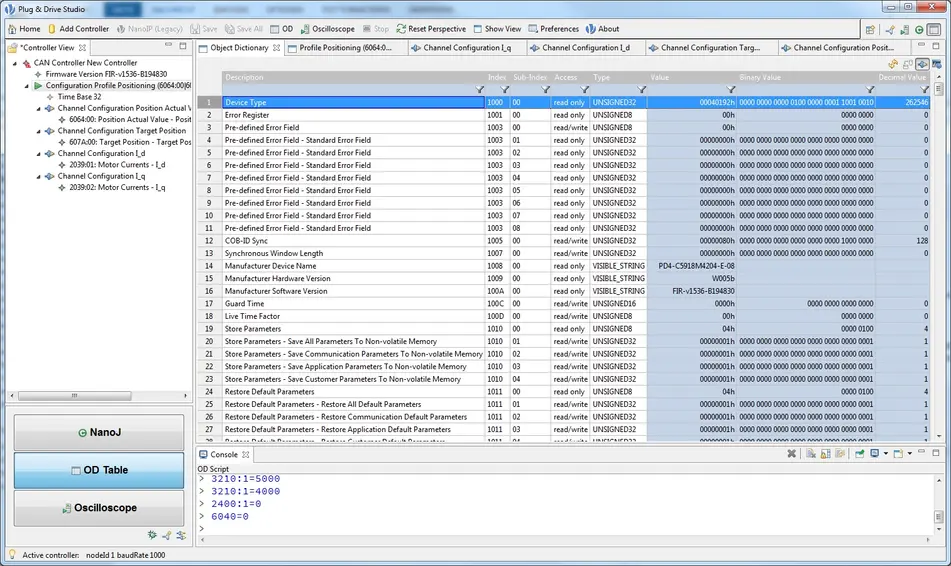Click the Reset Perspective toolbar icon

click(x=430, y=29)
